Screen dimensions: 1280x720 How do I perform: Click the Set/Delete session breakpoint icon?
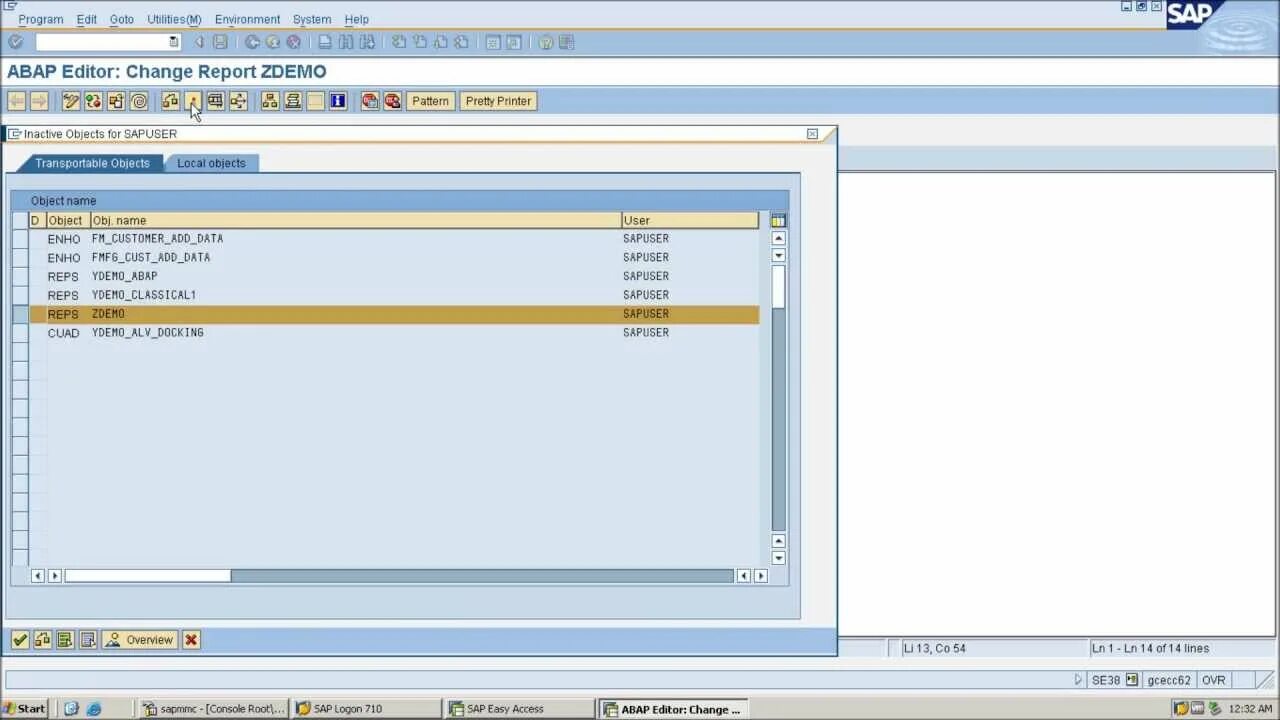[370, 101]
